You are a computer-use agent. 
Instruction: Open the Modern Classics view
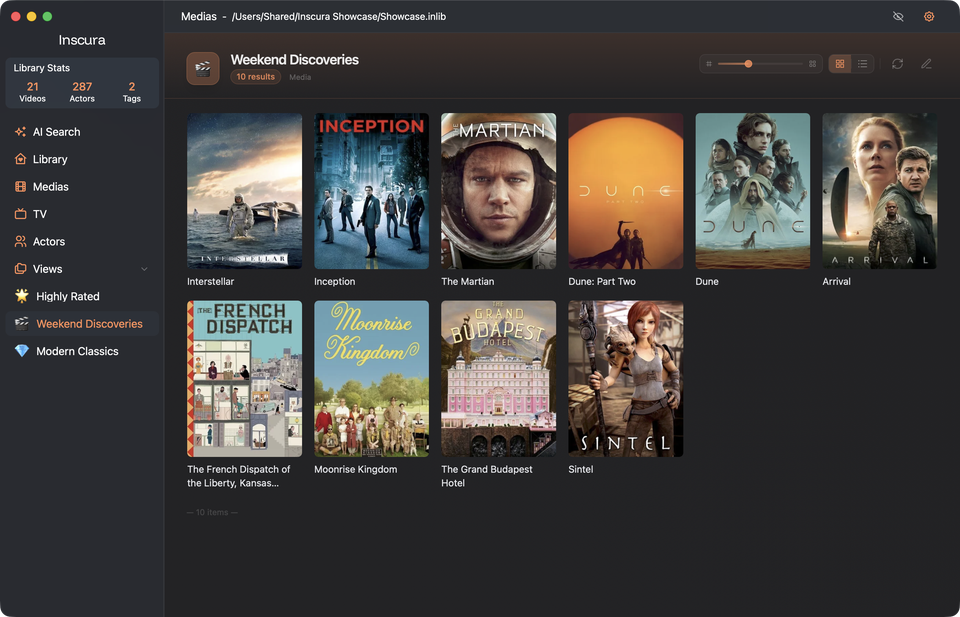pyautogui.click(x=82, y=351)
